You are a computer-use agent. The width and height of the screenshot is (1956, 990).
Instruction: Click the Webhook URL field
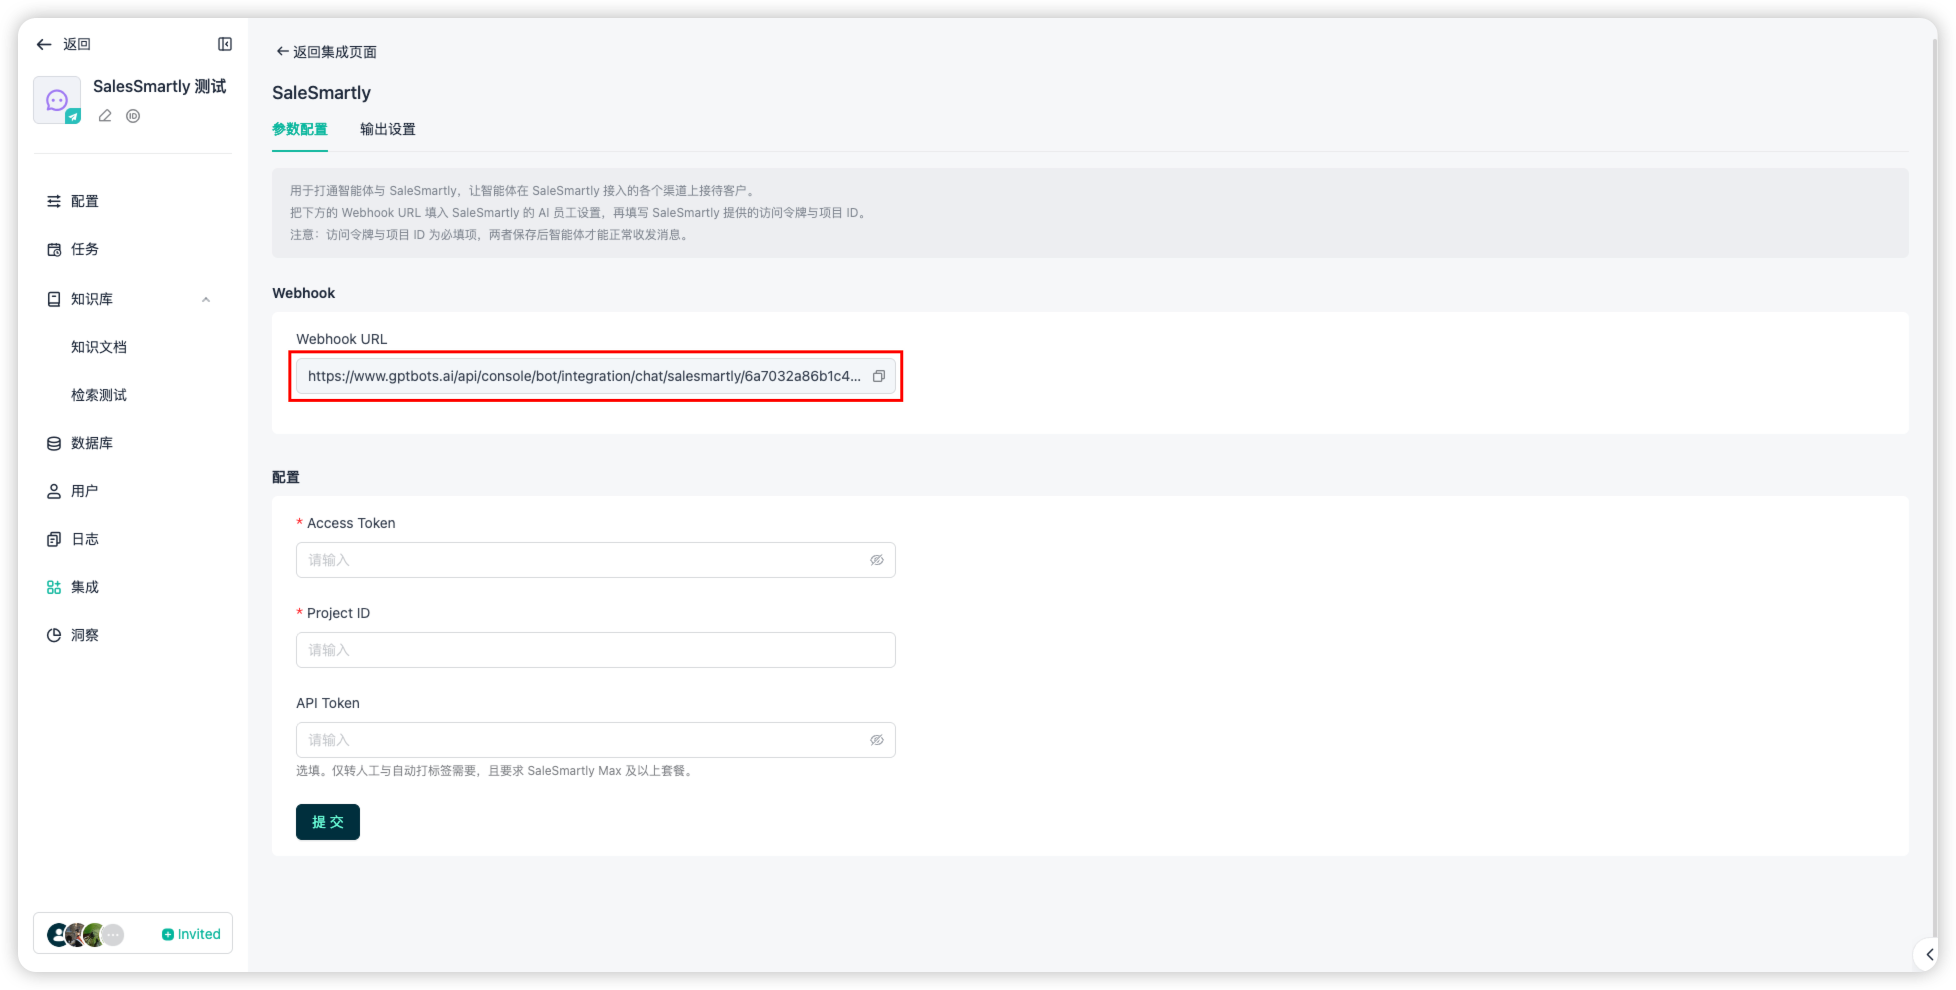click(596, 376)
